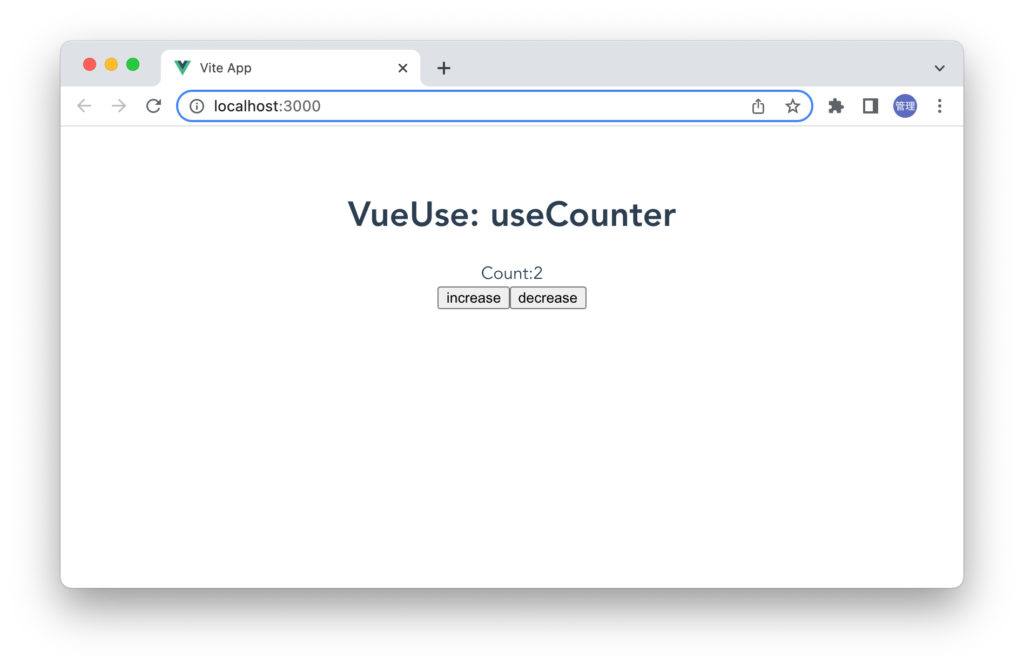Go back to previous page
Image resolution: width=1024 pixels, height=668 pixels.
pyautogui.click(x=84, y=106)
